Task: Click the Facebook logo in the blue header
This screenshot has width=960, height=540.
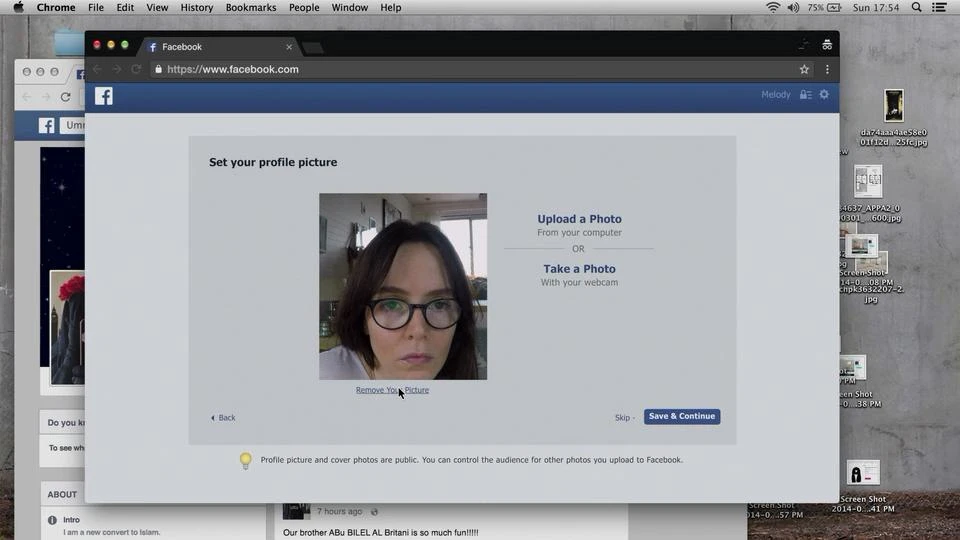Action: coord(103,96)
